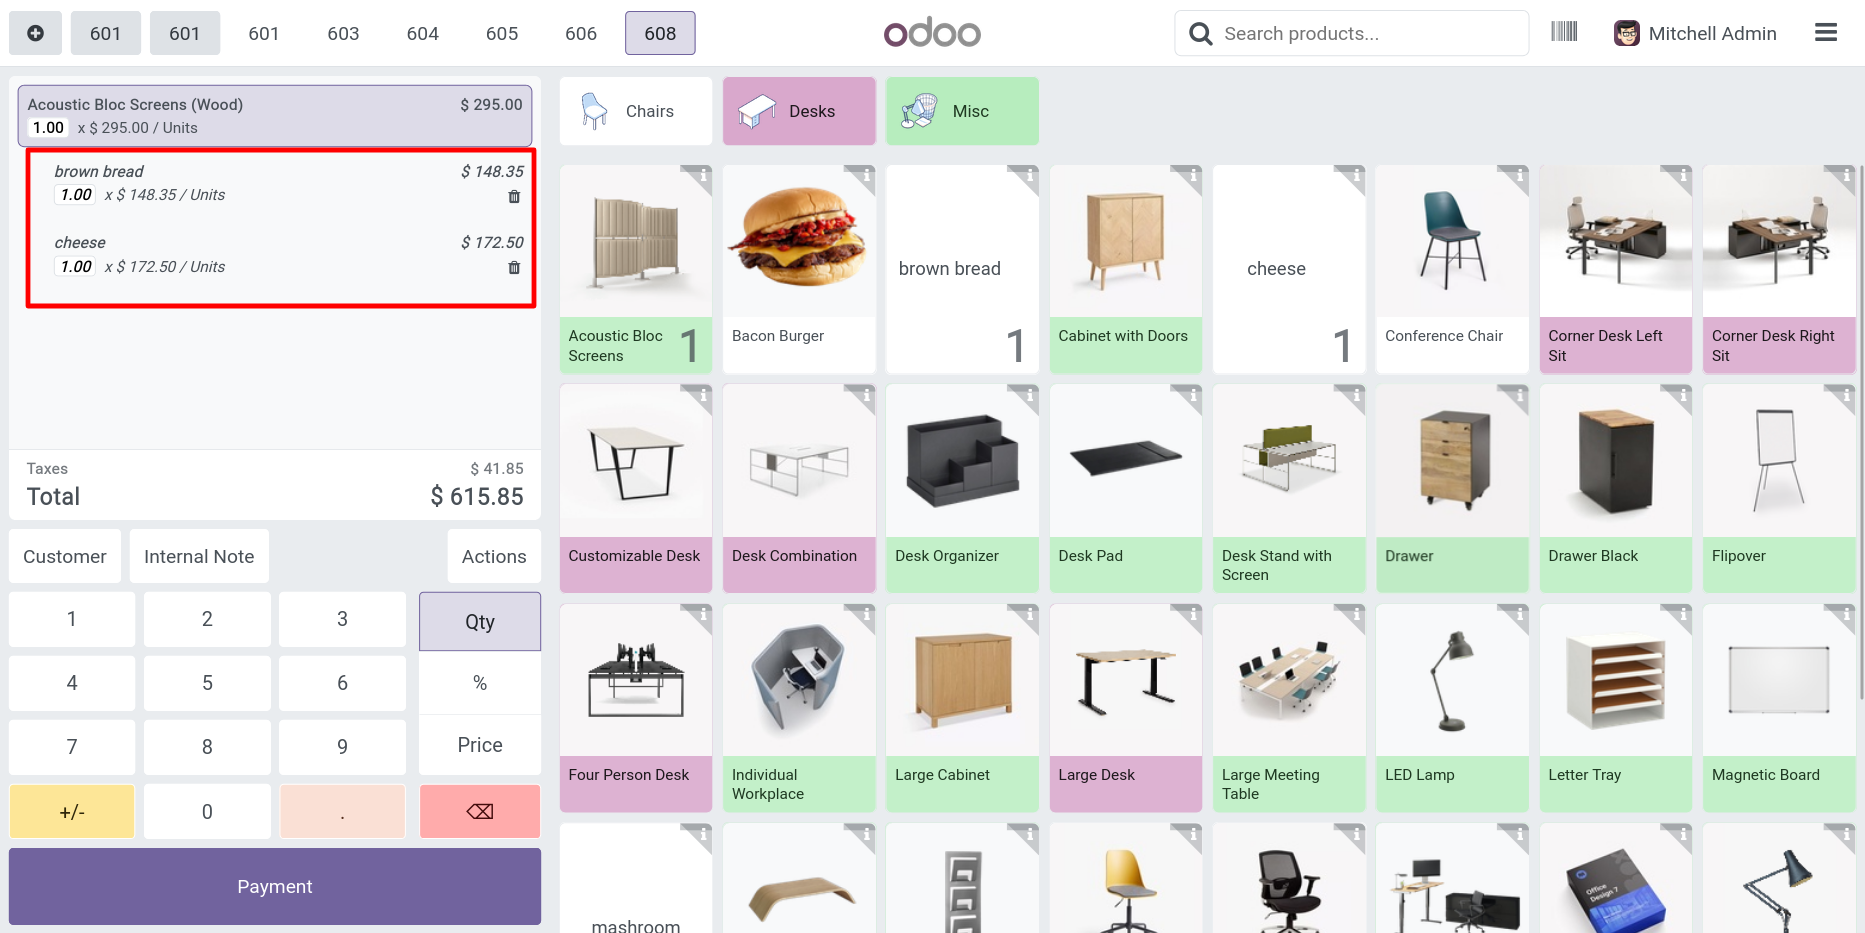
Task: Switch numpad to % discount mode
Action: tap(480, 683)
